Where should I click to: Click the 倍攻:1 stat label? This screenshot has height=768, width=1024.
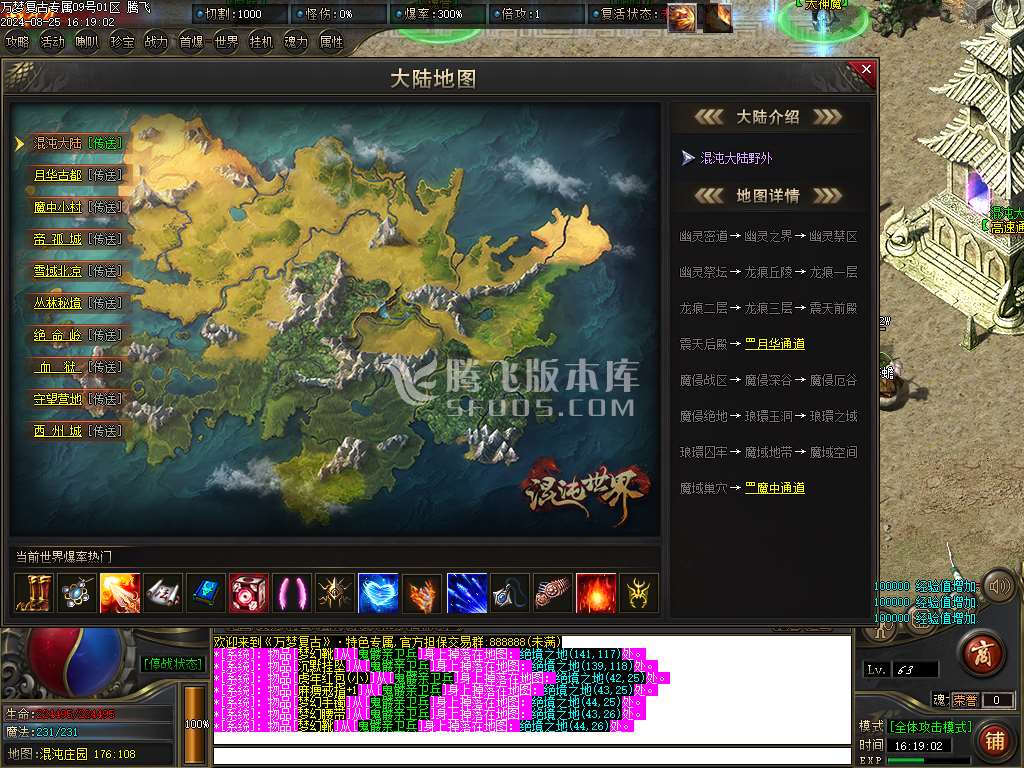point(520,14)
